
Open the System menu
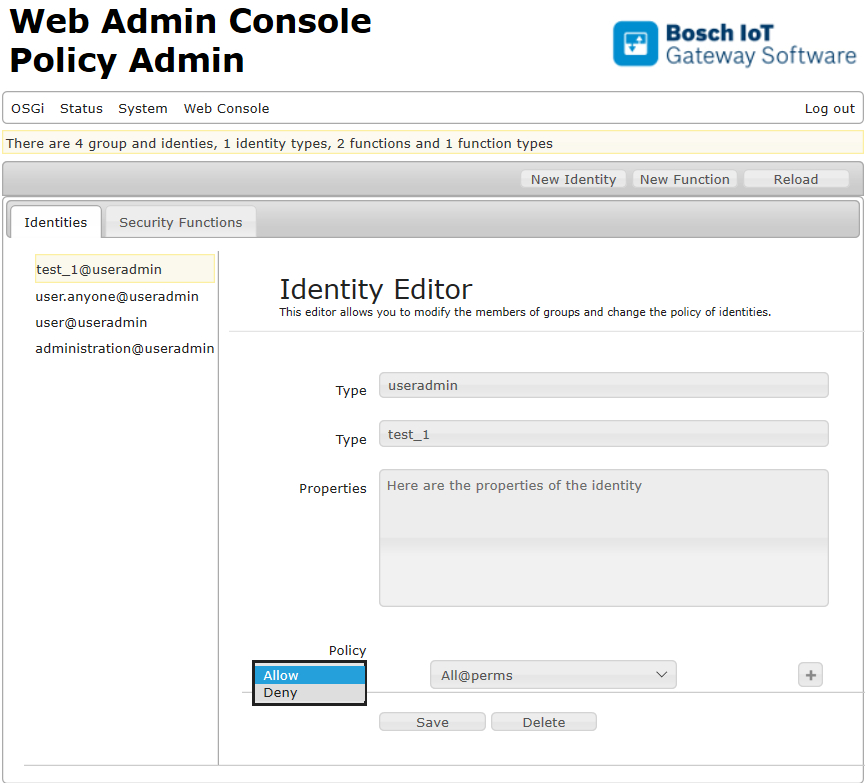pyautogui.click(x=143, y=108)
